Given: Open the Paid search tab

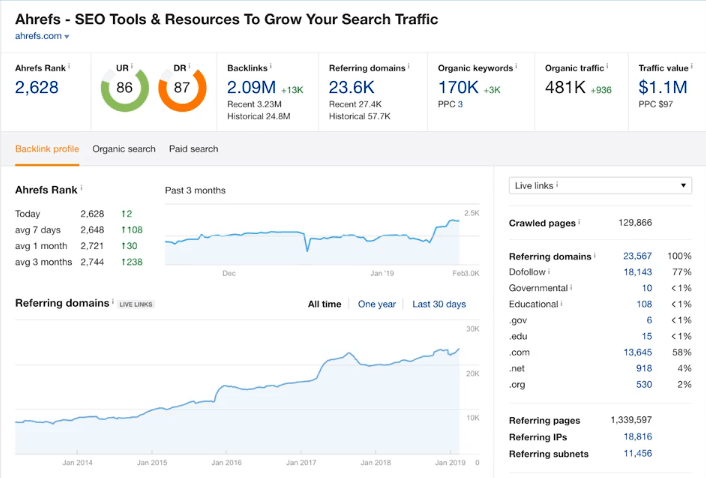Looking at the screenshot, I should 194,149.
